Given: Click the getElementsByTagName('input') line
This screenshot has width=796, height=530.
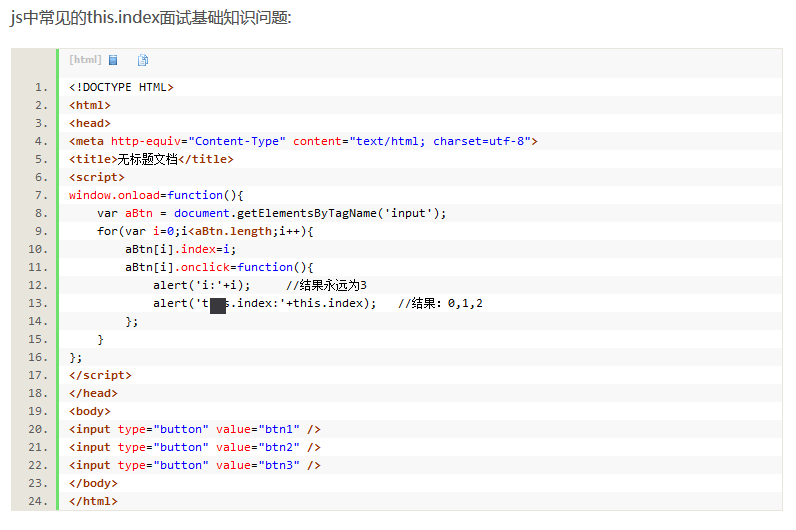Looking at the screenshot, I should [272, 213].
